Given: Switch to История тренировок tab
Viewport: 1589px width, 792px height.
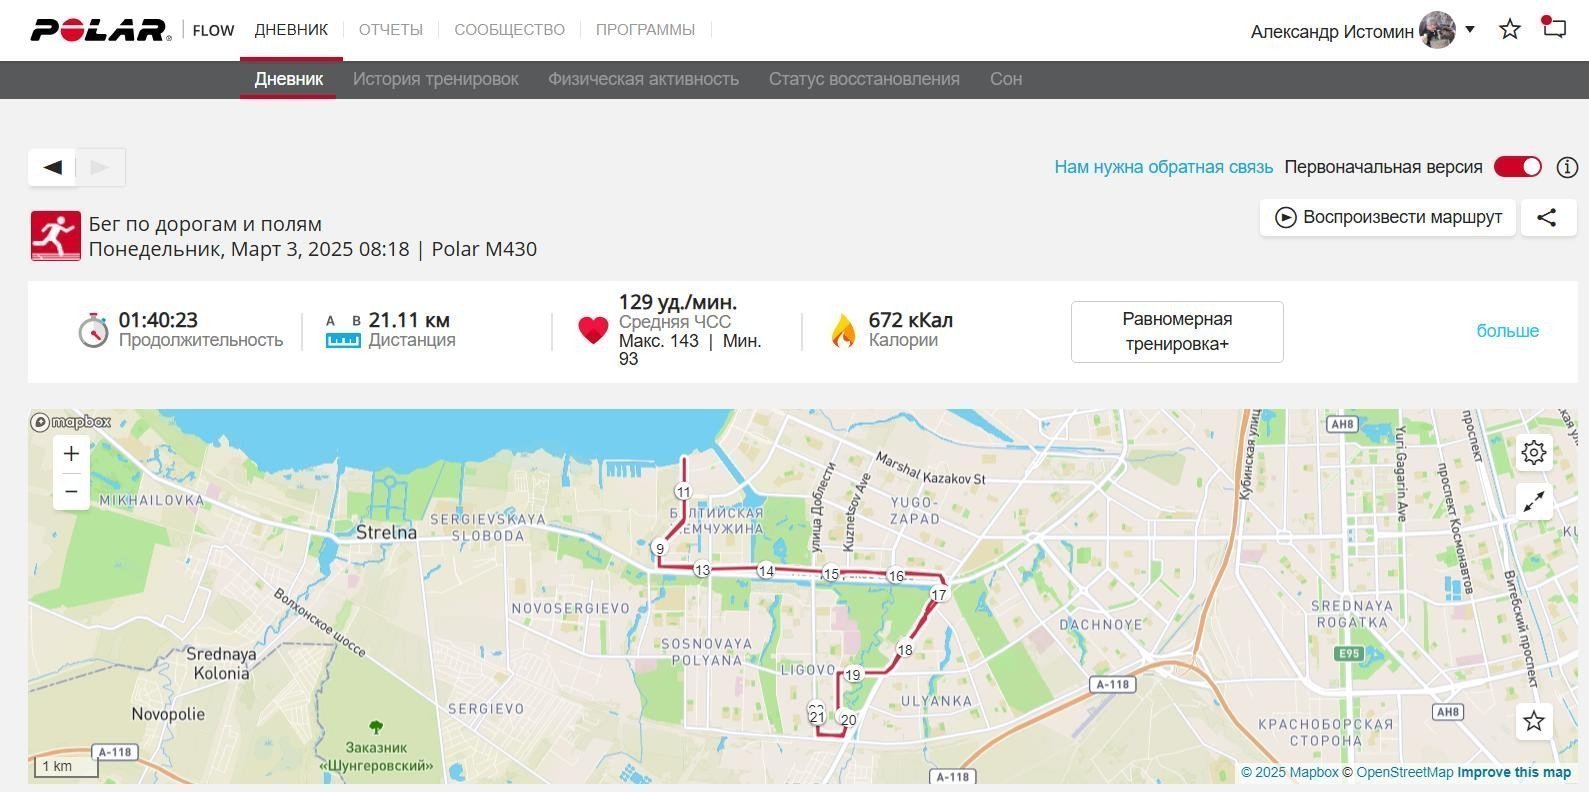Looking at the screenshot, I should (x=435, y=79).
